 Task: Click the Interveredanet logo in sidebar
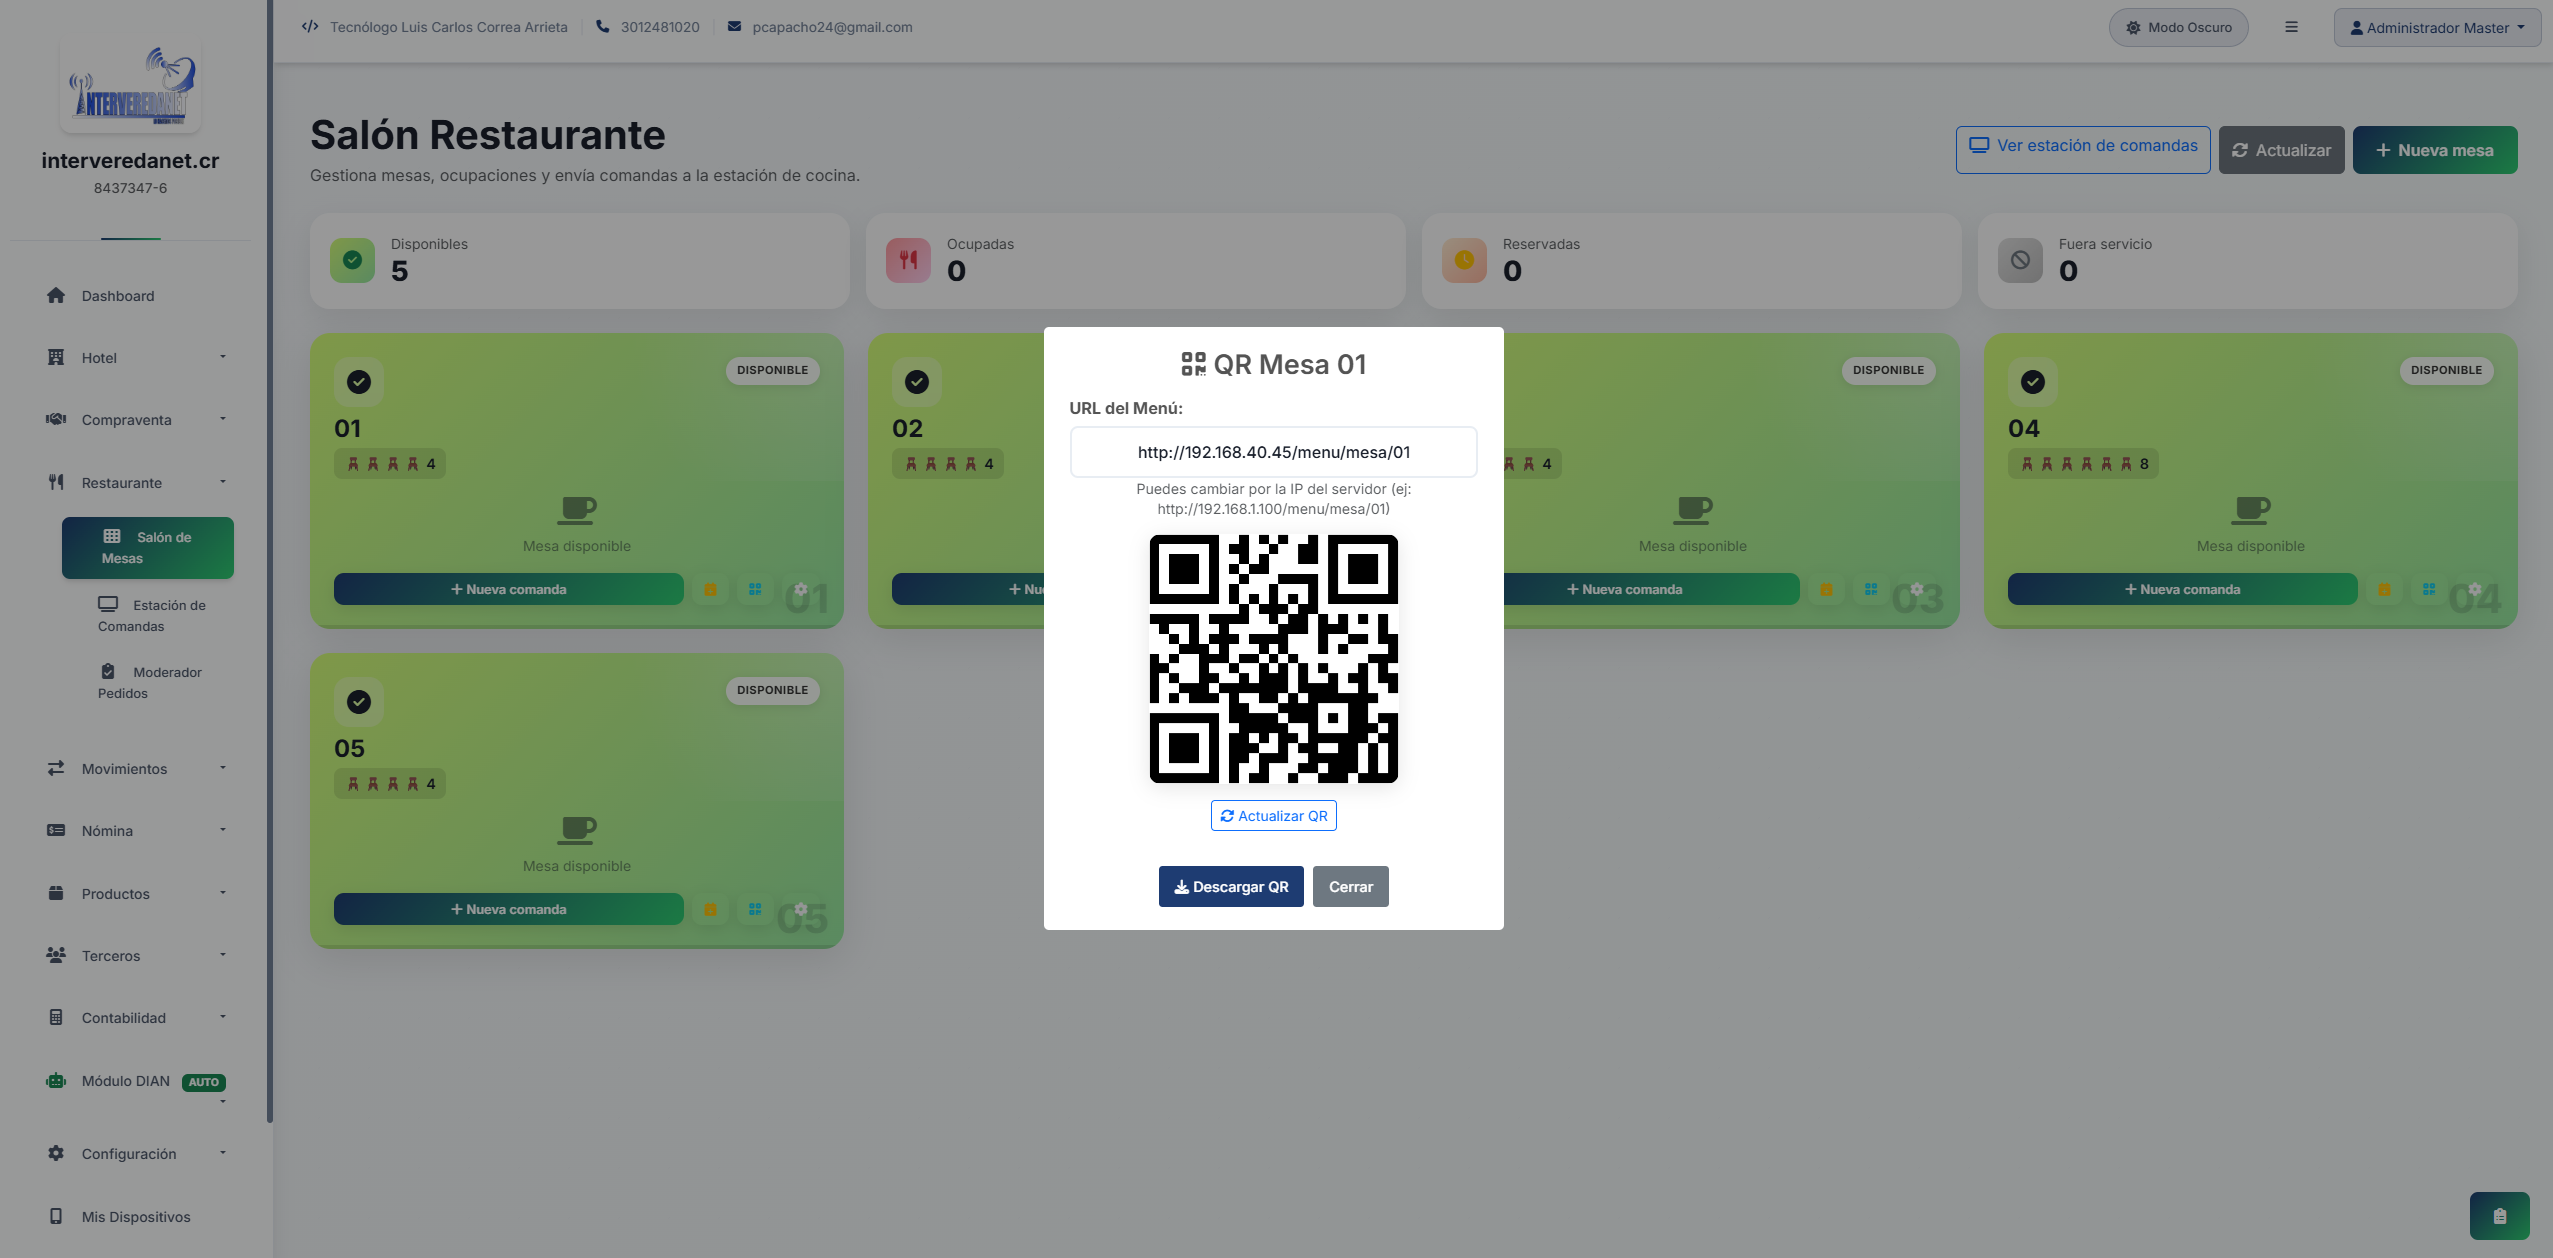[131, 87]
